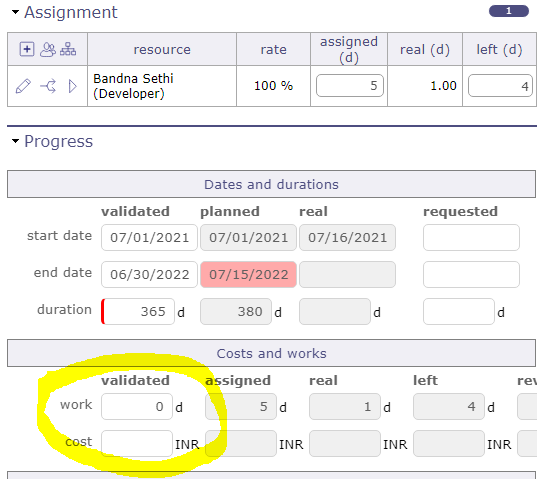Click the left days input field
540x479 pixels.
[500, 85]
